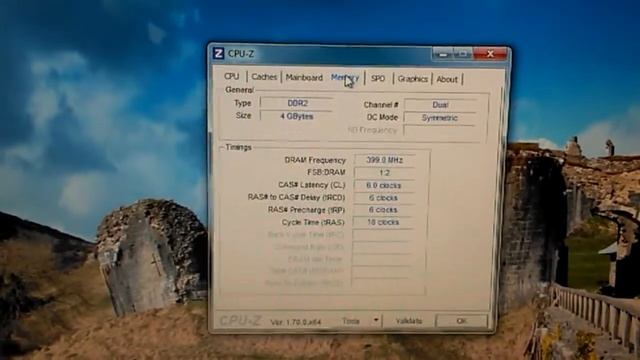640x360 pixels.
Task: Open the Tools dropdown arrow
Action: 376,320
